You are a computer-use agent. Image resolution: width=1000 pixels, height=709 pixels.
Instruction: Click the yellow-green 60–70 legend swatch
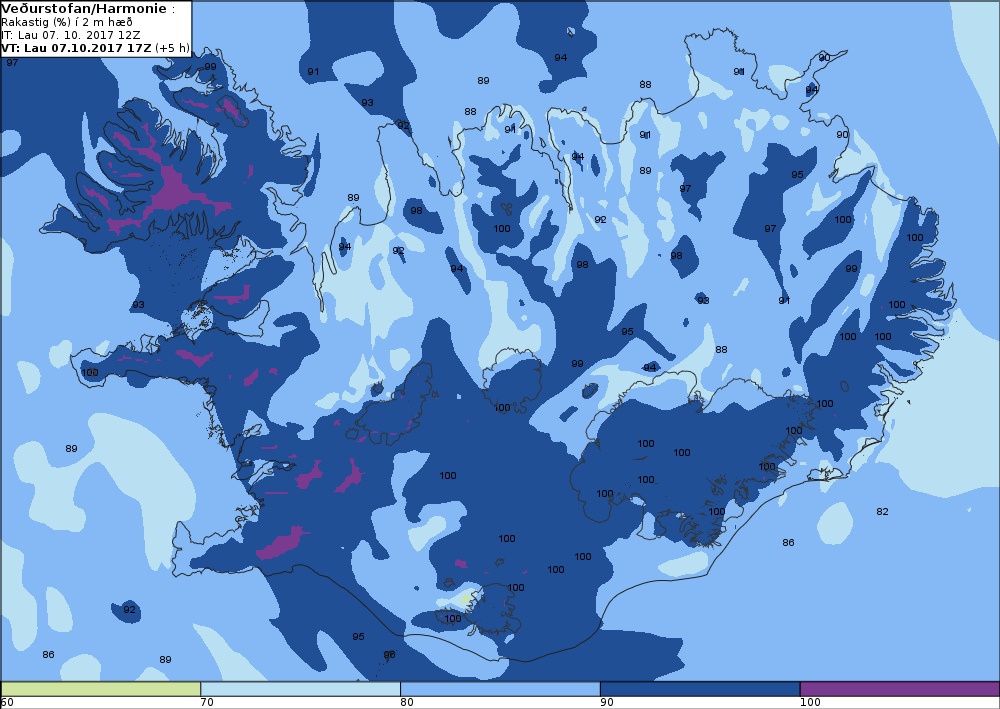point(101,689)
